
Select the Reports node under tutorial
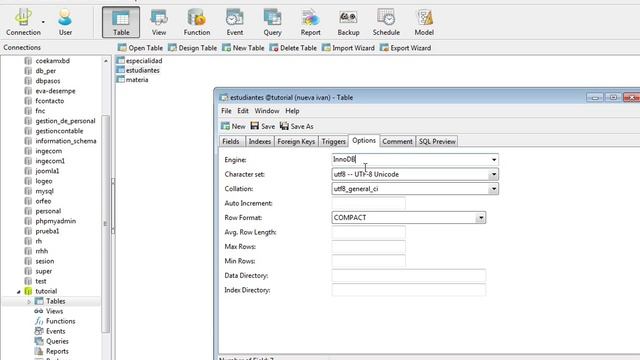click(51, 351)
